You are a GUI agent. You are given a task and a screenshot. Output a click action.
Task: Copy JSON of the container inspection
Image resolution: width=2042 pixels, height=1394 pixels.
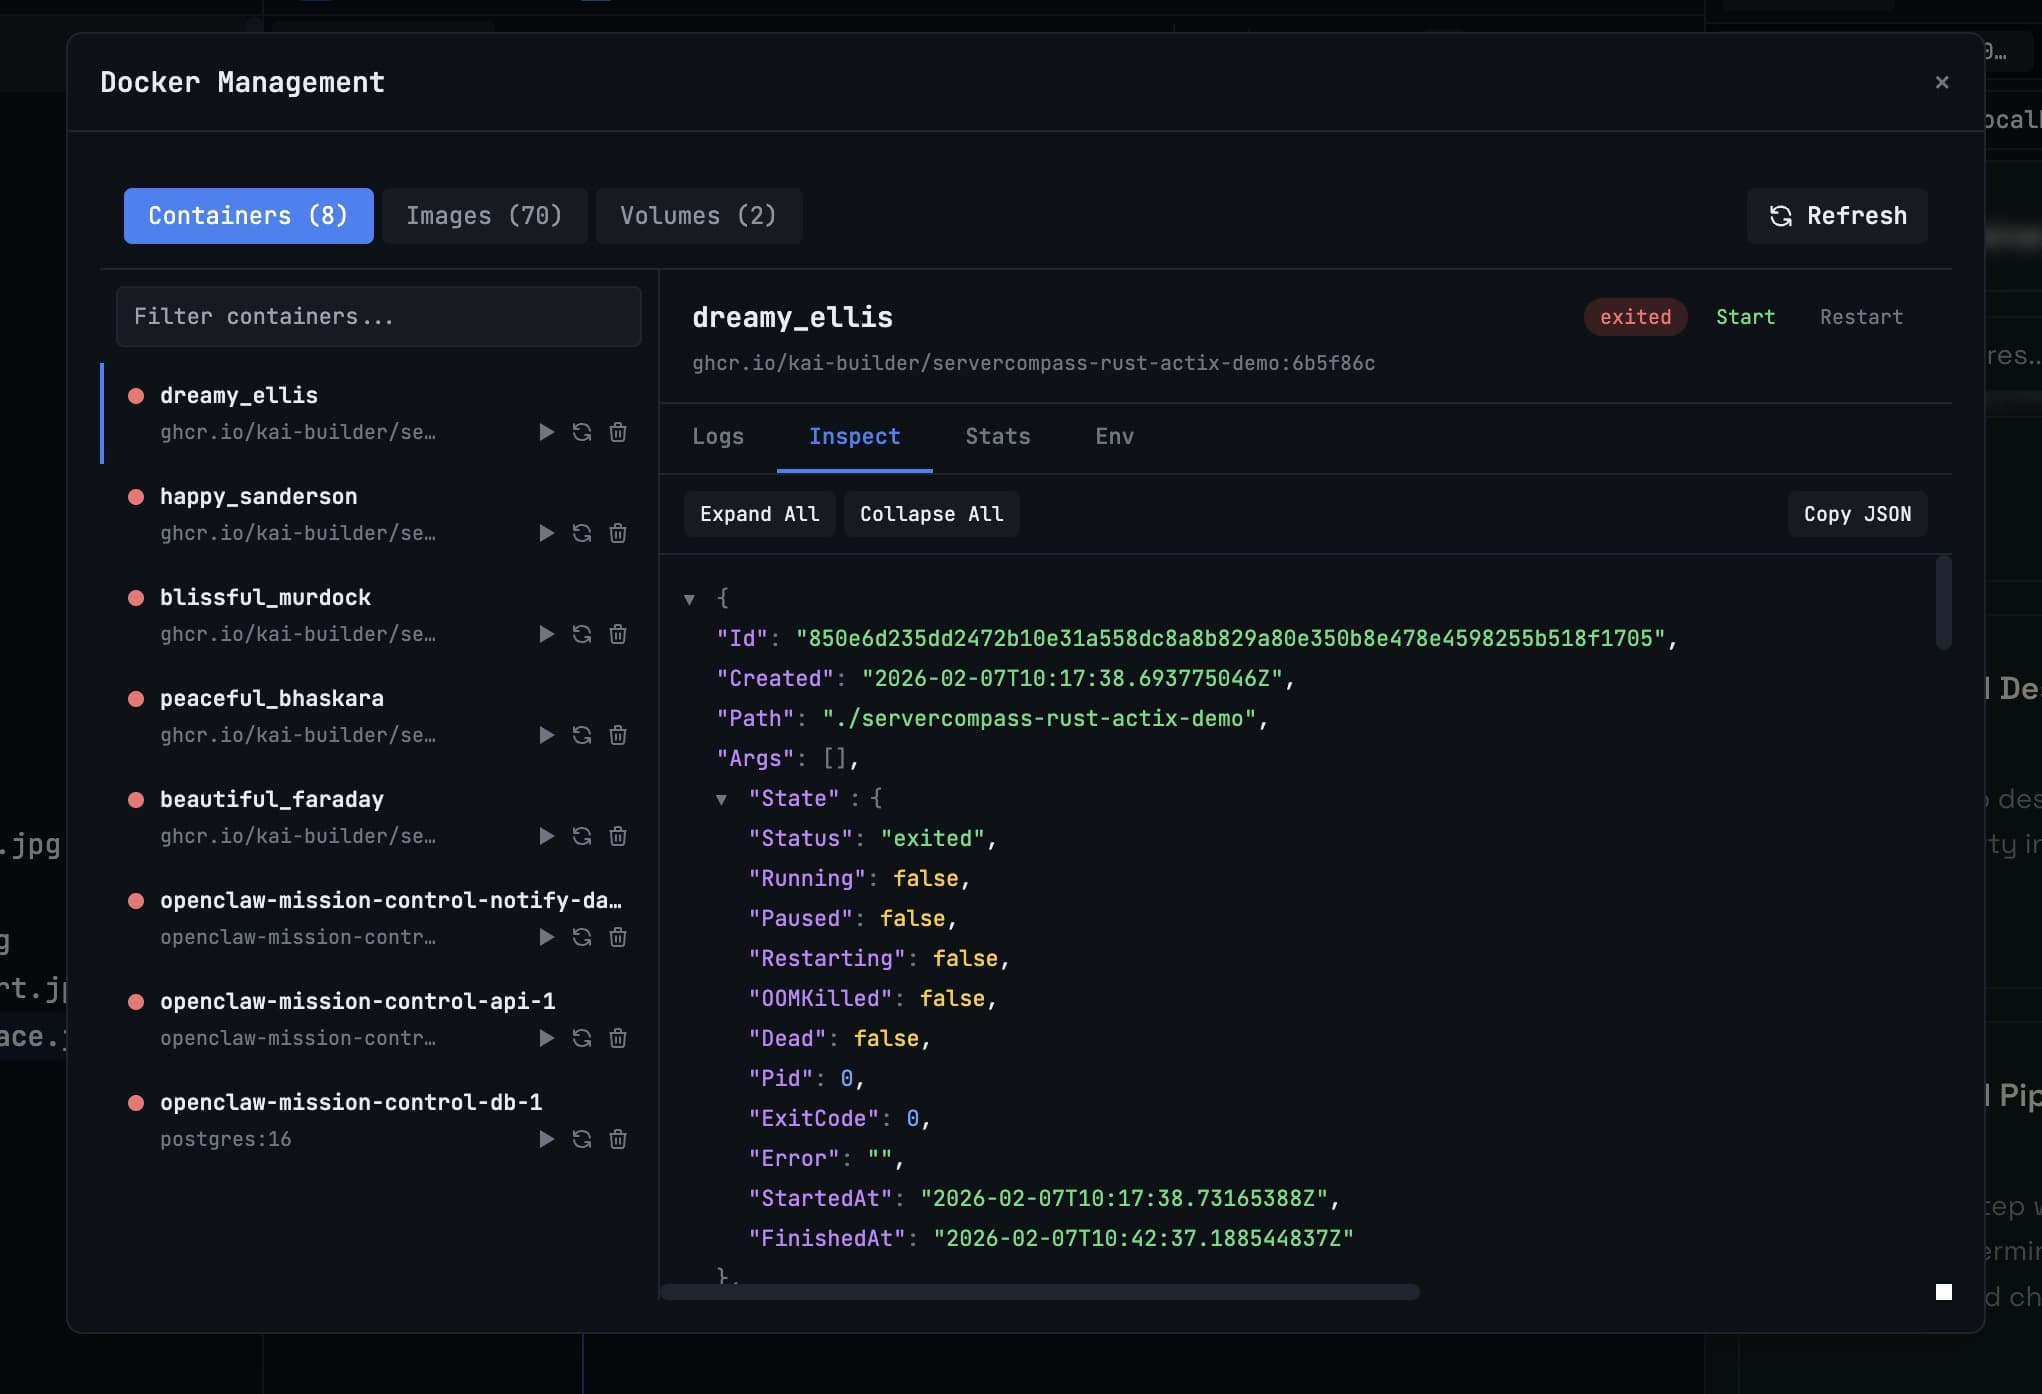[1856, 513]
